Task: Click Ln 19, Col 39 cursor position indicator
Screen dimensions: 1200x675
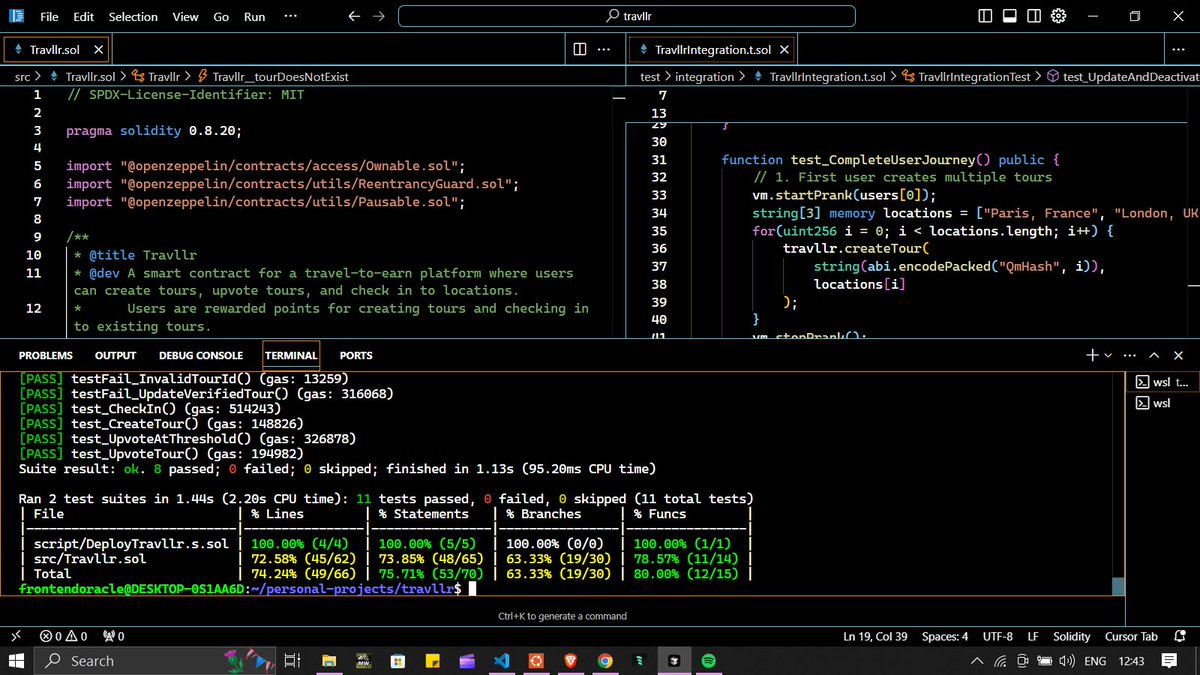Action: point(876,636)
